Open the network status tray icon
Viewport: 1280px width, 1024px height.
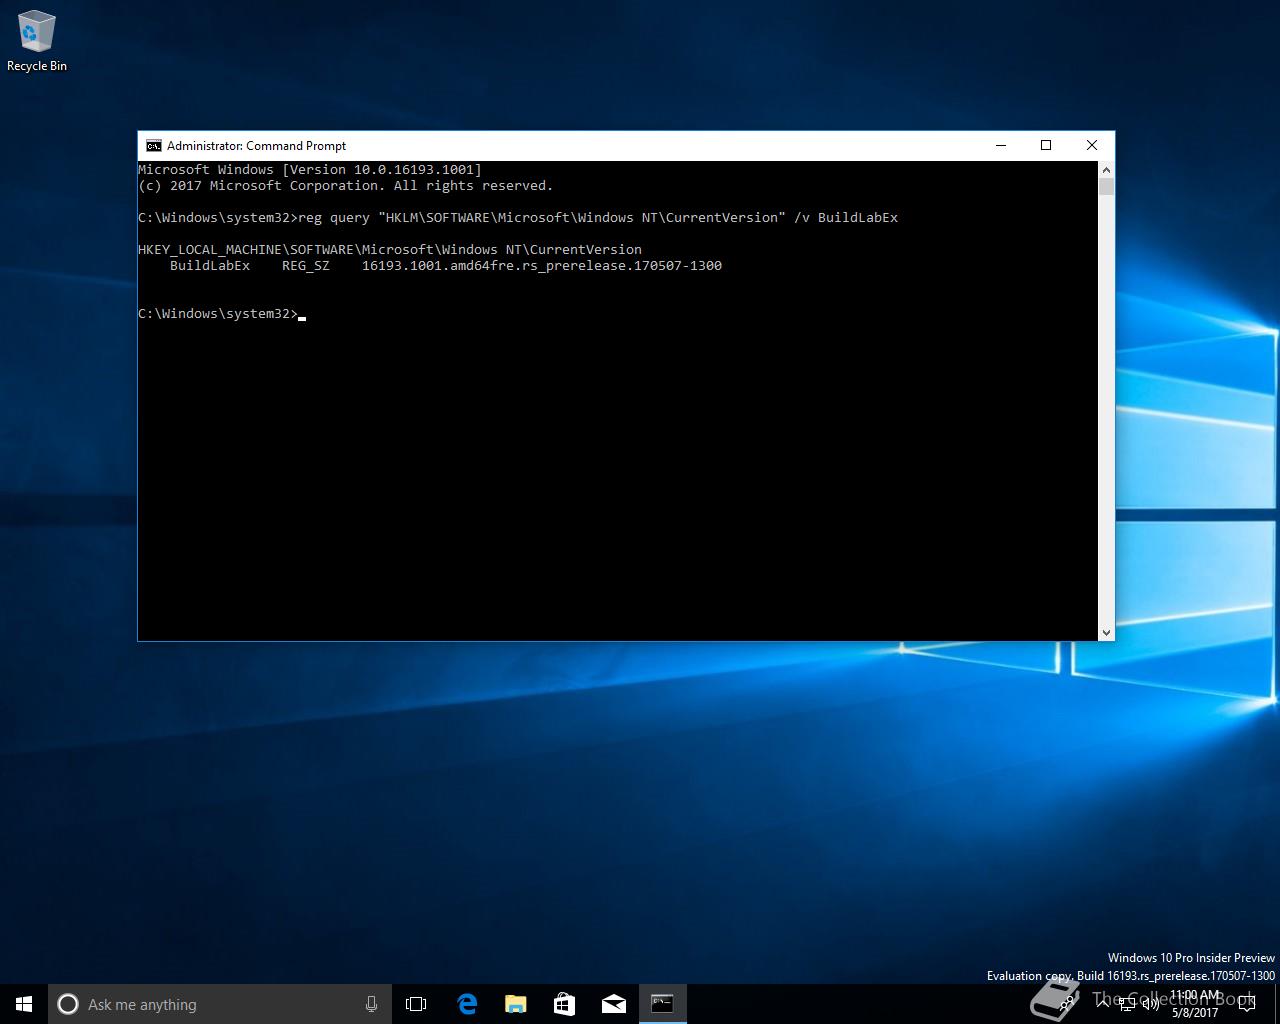coord(1127,1004)
